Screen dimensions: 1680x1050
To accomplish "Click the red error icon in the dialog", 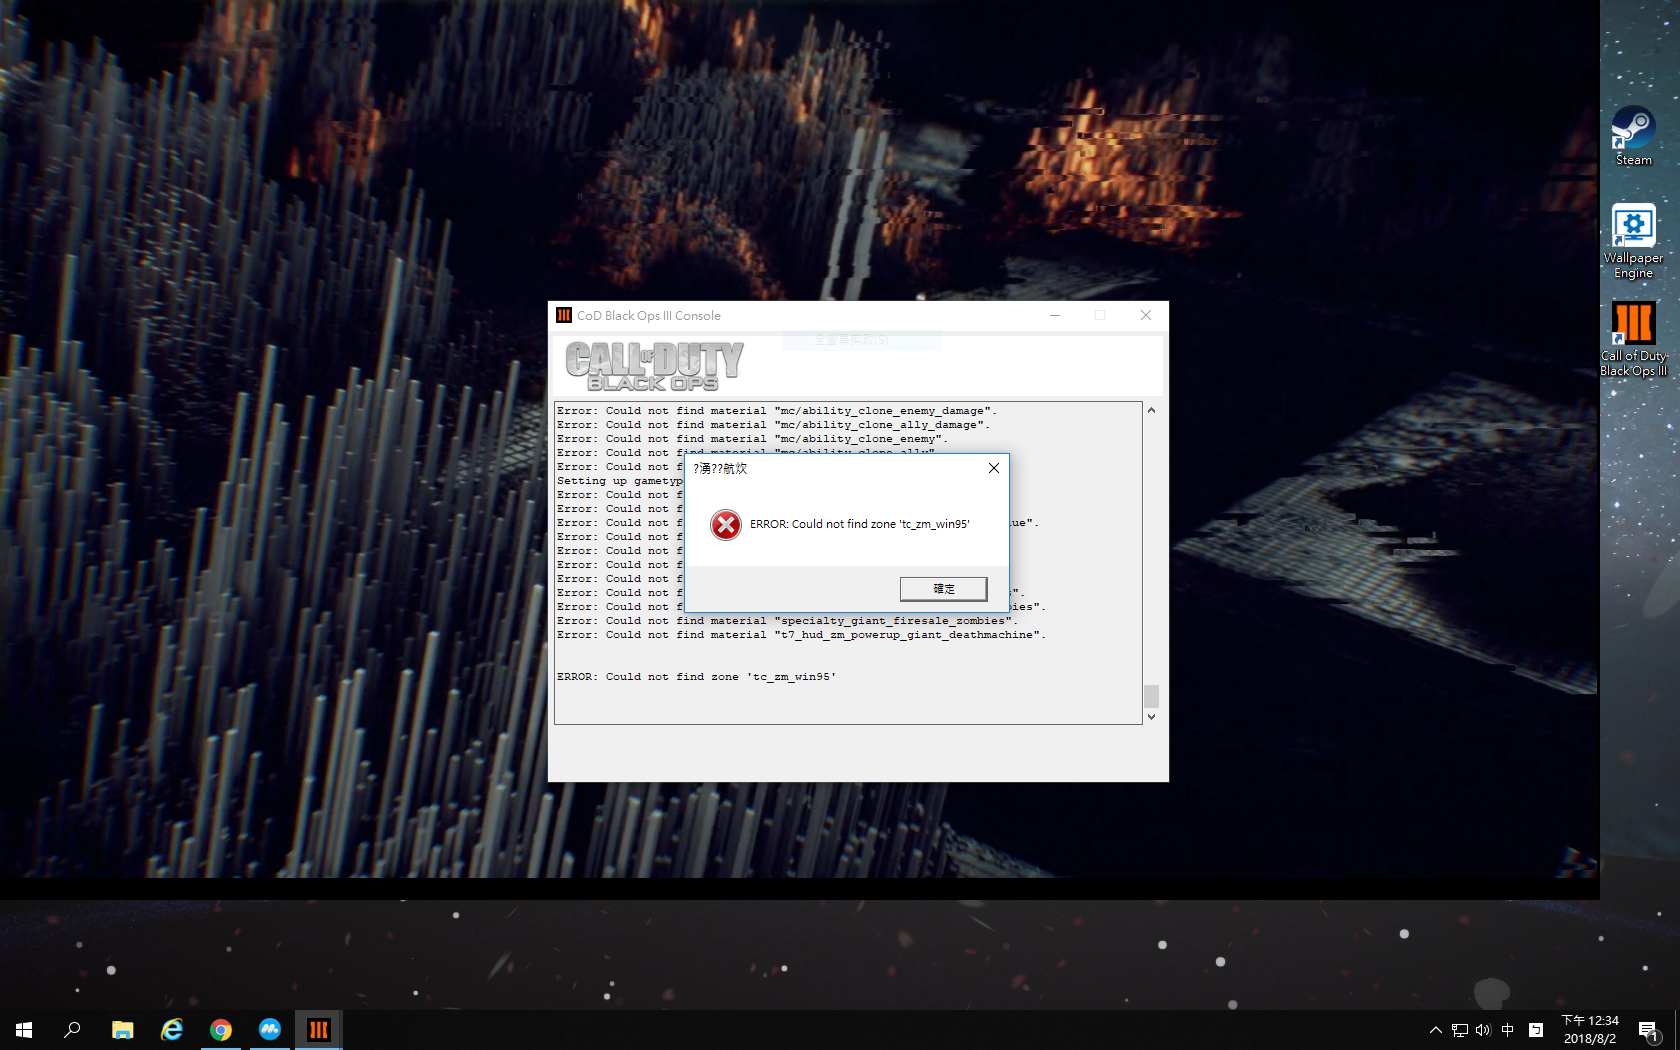I will point(726,524).
